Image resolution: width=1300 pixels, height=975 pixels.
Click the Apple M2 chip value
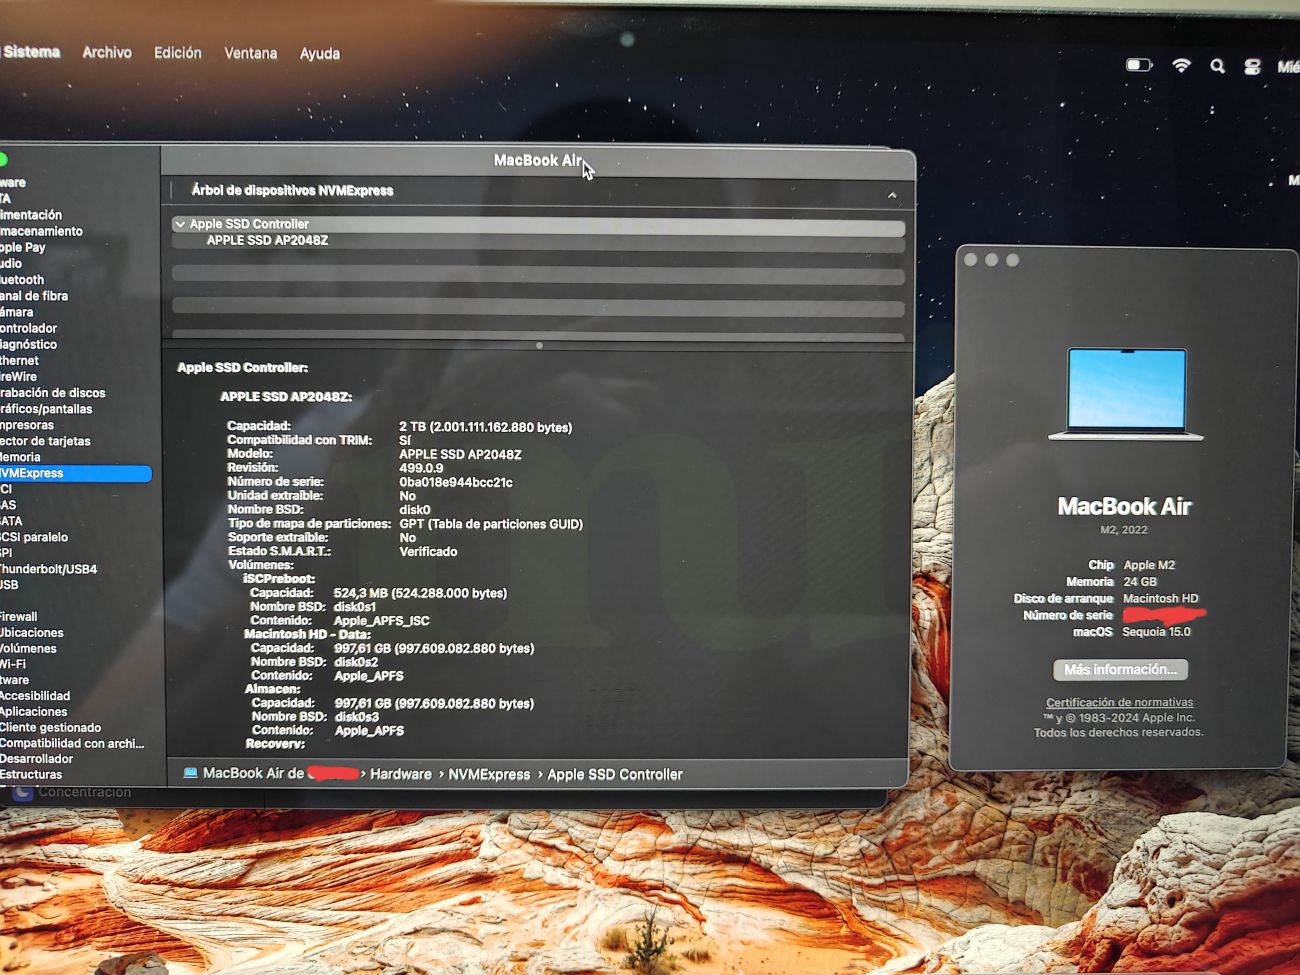(x=1149, y=565)
